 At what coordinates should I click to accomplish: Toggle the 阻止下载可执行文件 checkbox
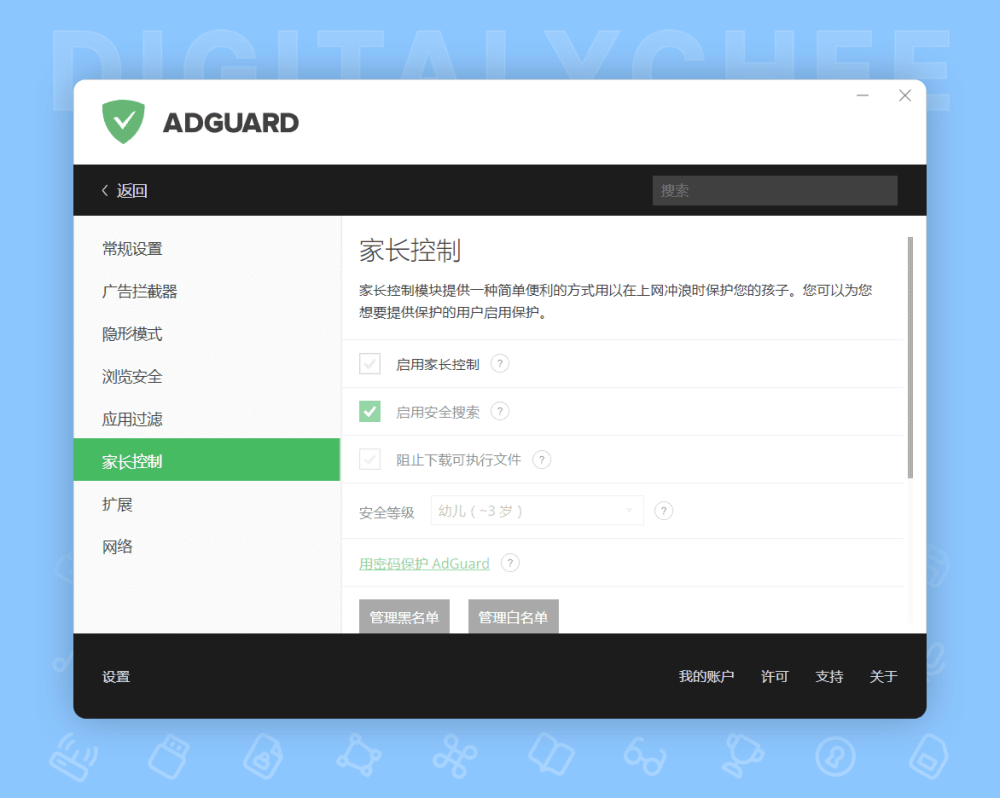coord(370,459)
